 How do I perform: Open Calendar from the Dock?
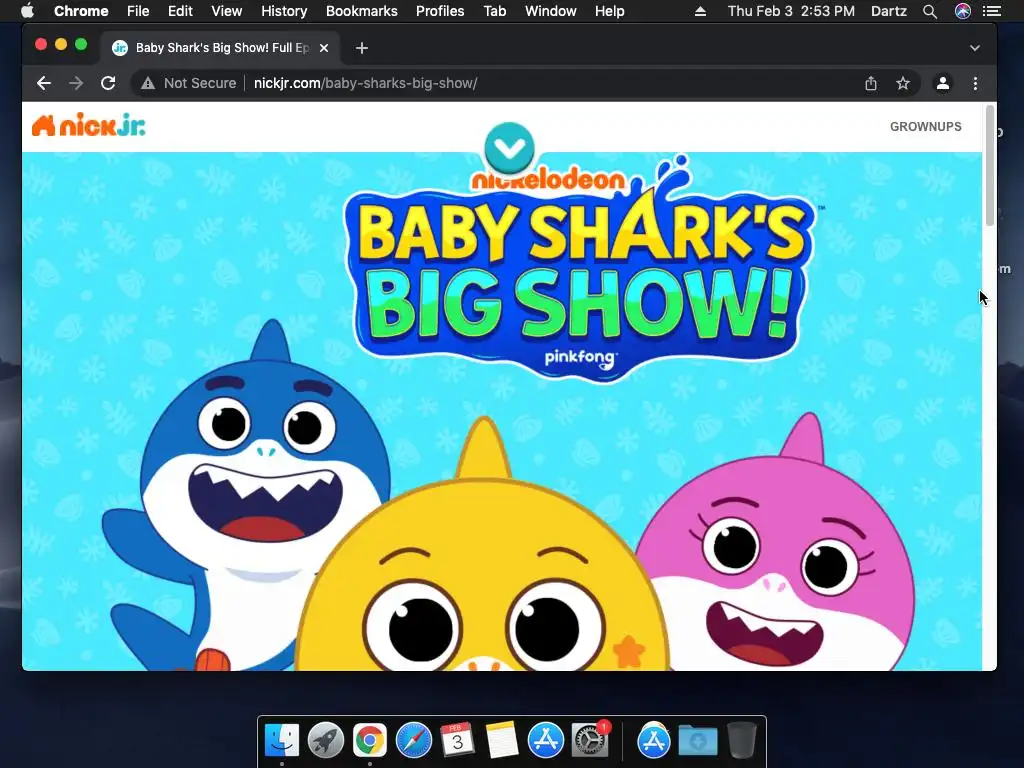pyautogui.click(x=457, y=741)
